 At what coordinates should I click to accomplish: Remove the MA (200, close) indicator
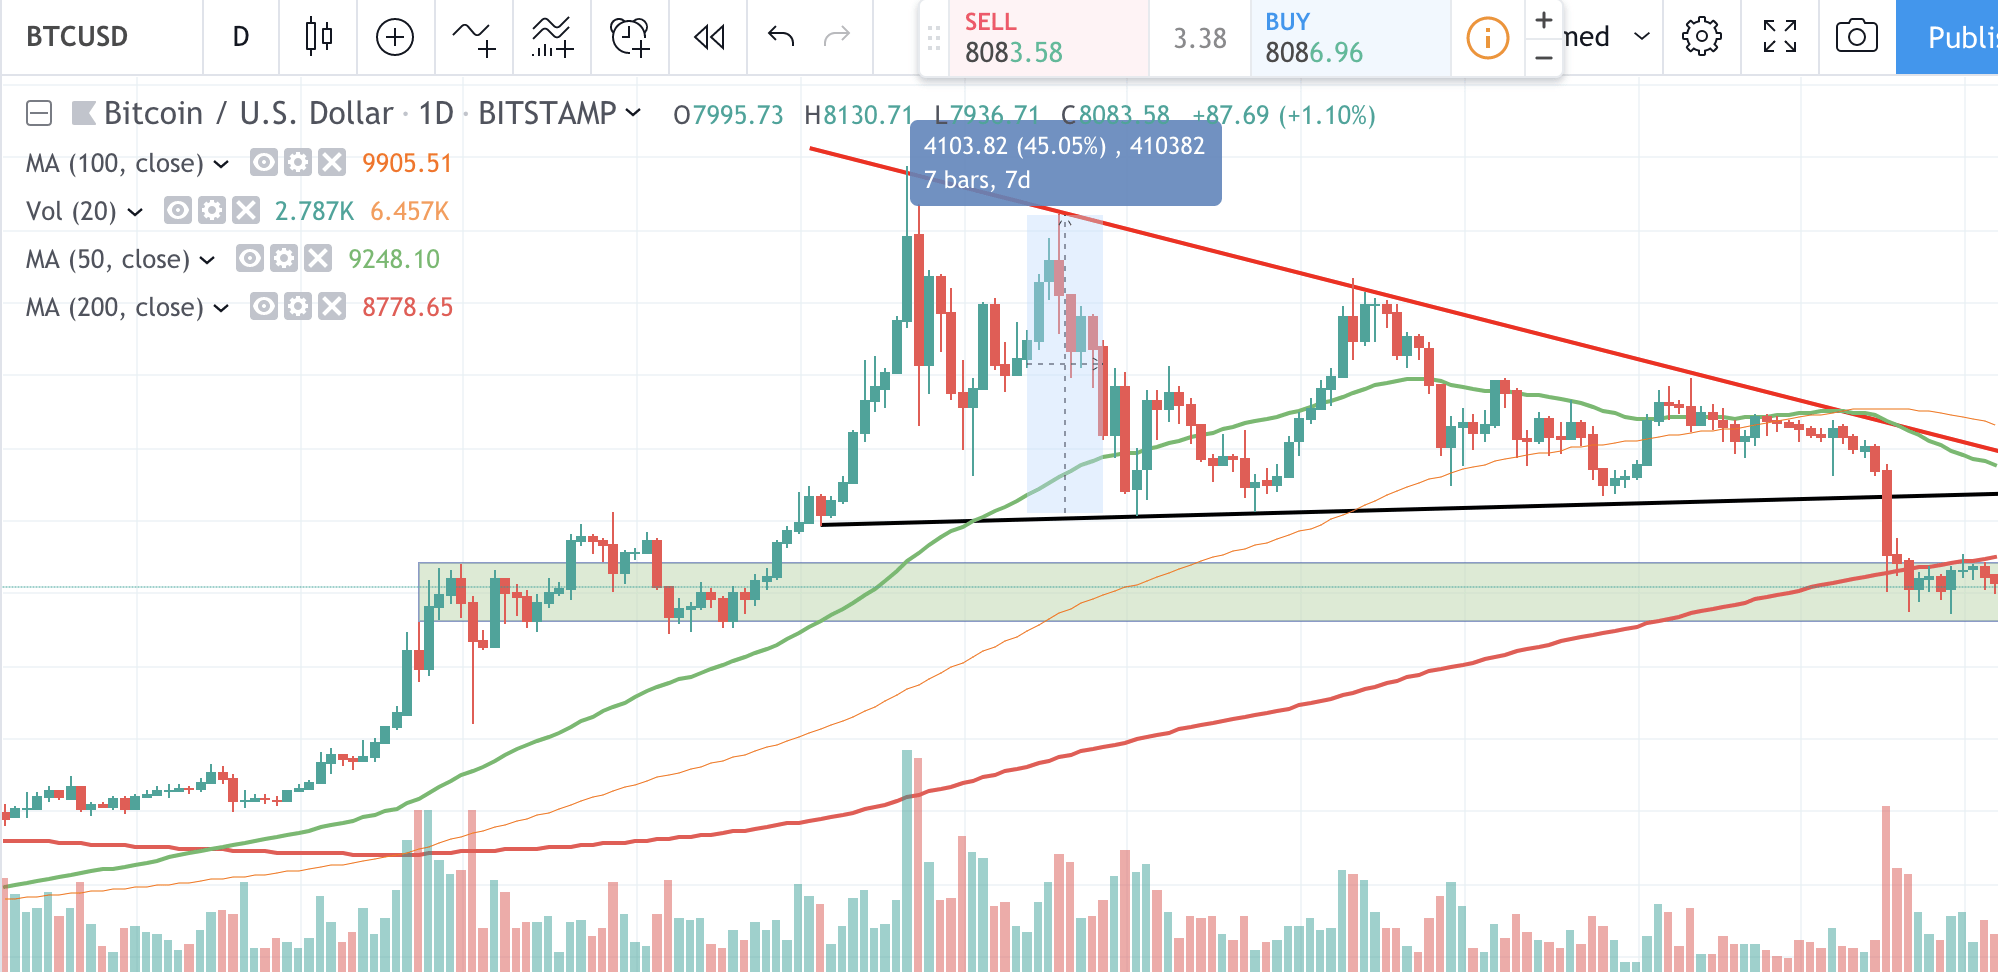click(332, 306)
